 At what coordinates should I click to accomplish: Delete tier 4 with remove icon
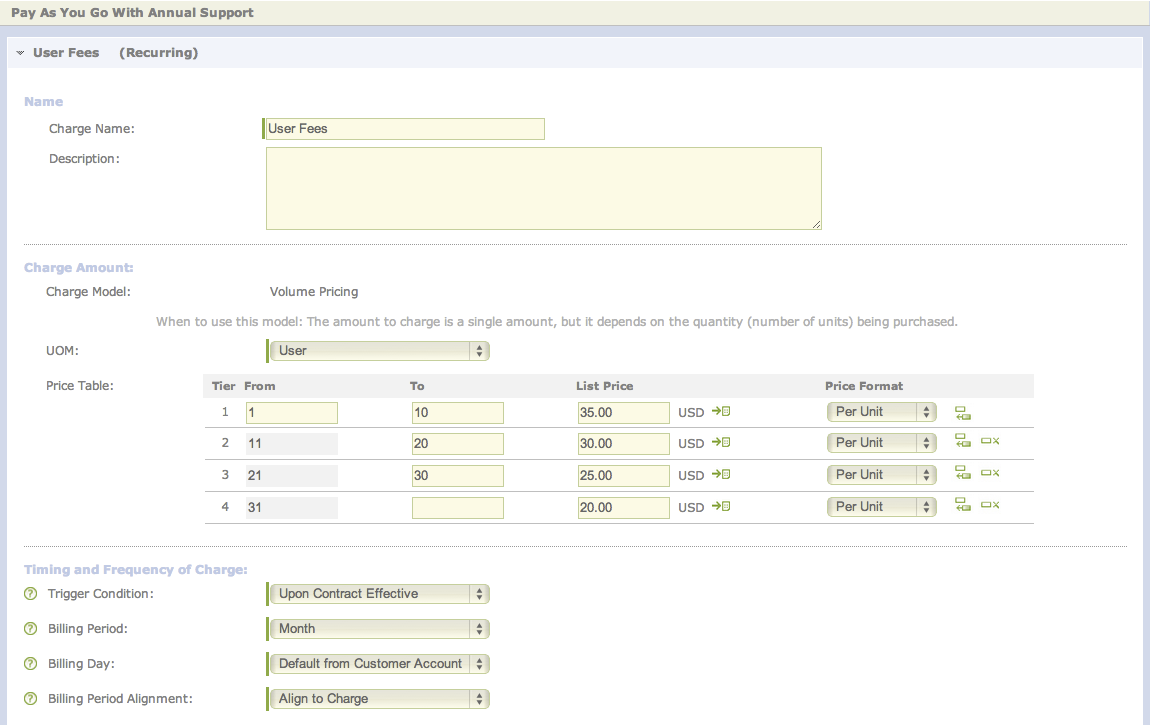point(990,505)
